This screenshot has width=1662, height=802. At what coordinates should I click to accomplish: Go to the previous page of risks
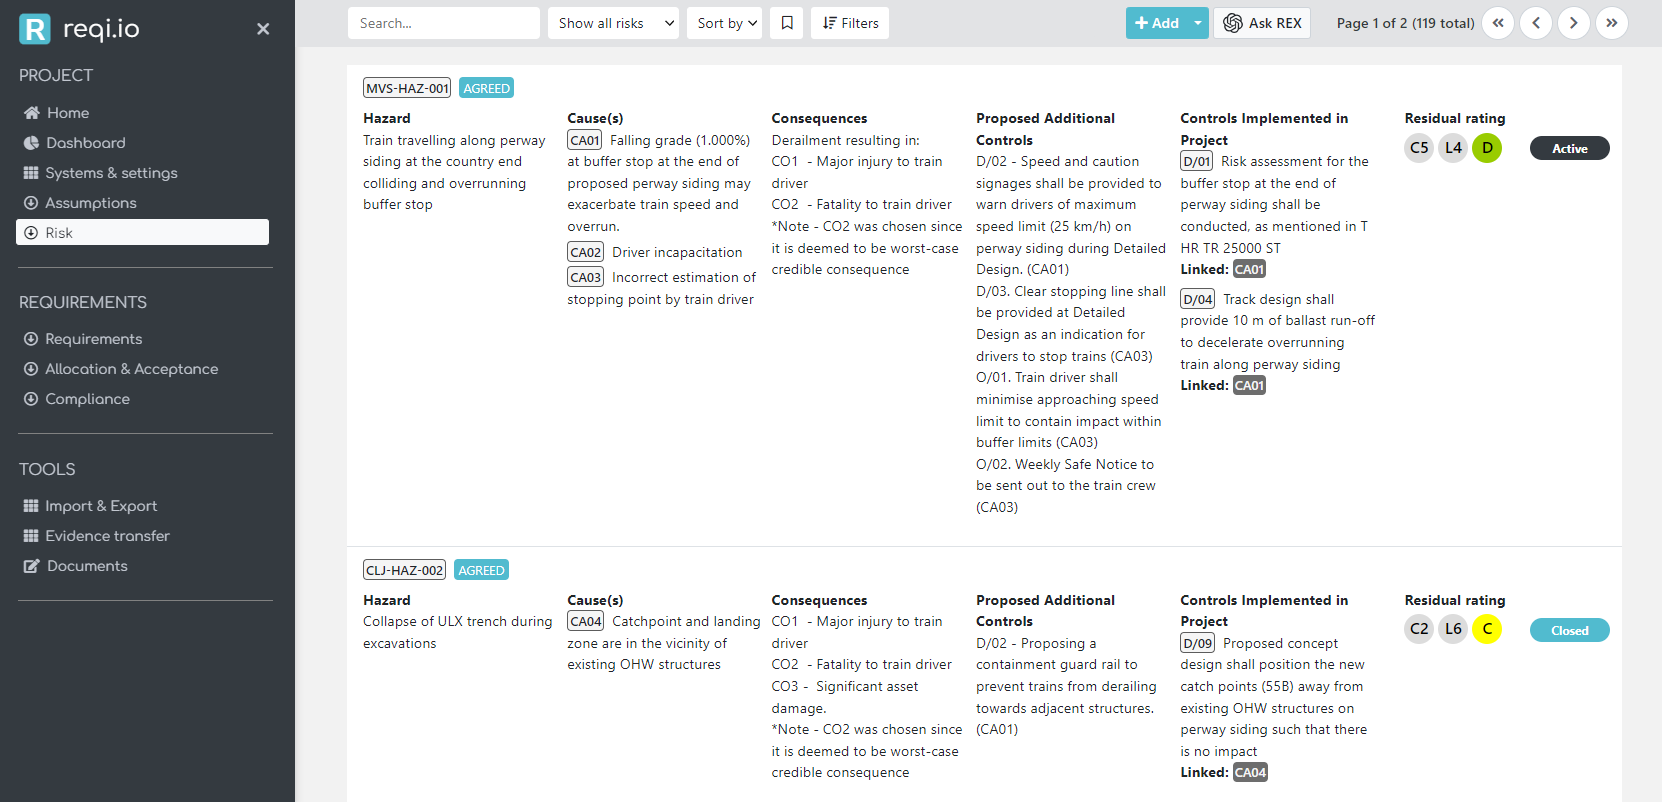[1536, 23]
